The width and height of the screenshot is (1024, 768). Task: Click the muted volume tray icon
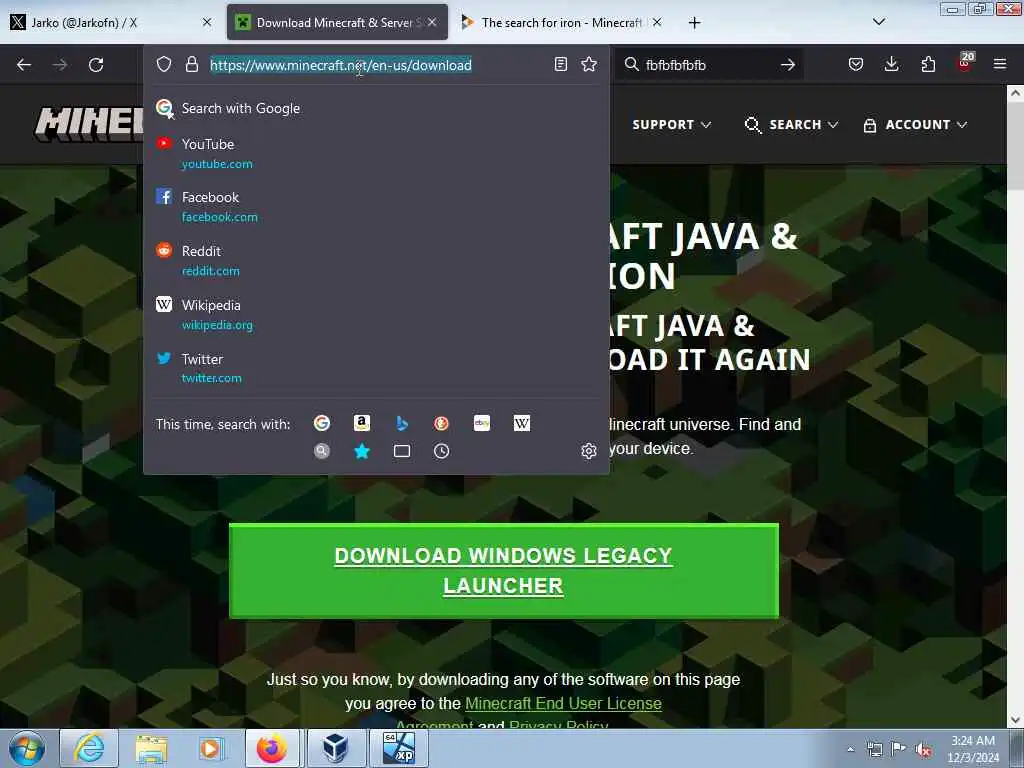pyautogui.click(x=923, y=750)
